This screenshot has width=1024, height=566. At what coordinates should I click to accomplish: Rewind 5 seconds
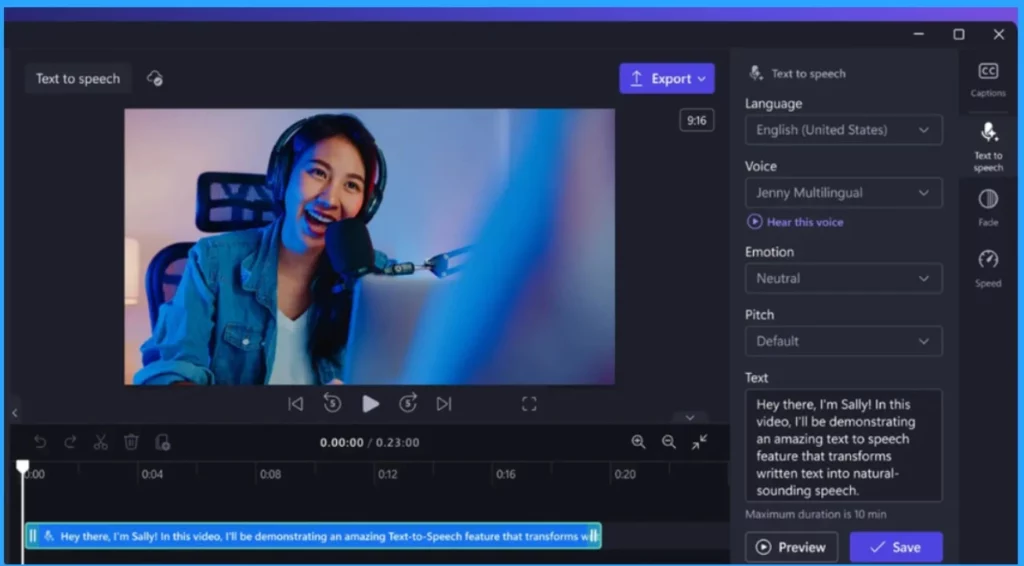pos(332,403)
